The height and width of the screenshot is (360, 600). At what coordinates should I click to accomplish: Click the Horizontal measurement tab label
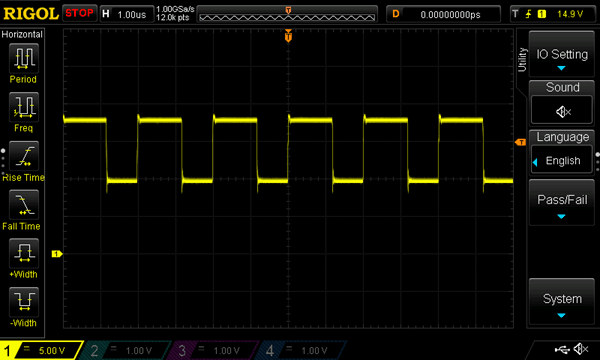click(x=22, y=34)
